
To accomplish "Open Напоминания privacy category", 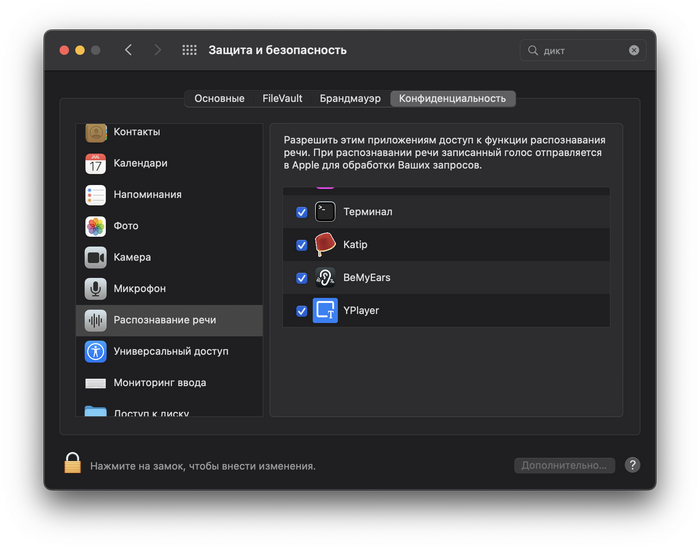I will click(x=147, y=194).
